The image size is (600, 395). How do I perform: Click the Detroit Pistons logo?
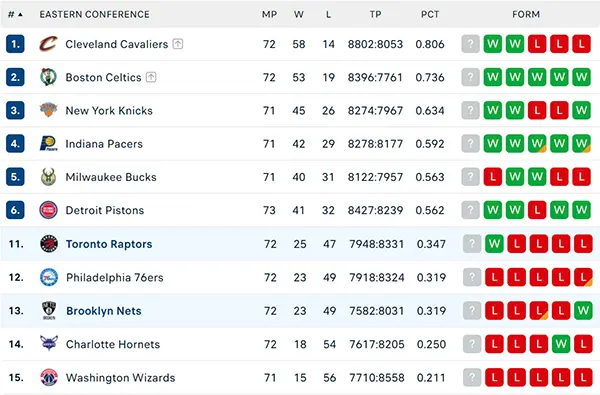coord(49,210)
